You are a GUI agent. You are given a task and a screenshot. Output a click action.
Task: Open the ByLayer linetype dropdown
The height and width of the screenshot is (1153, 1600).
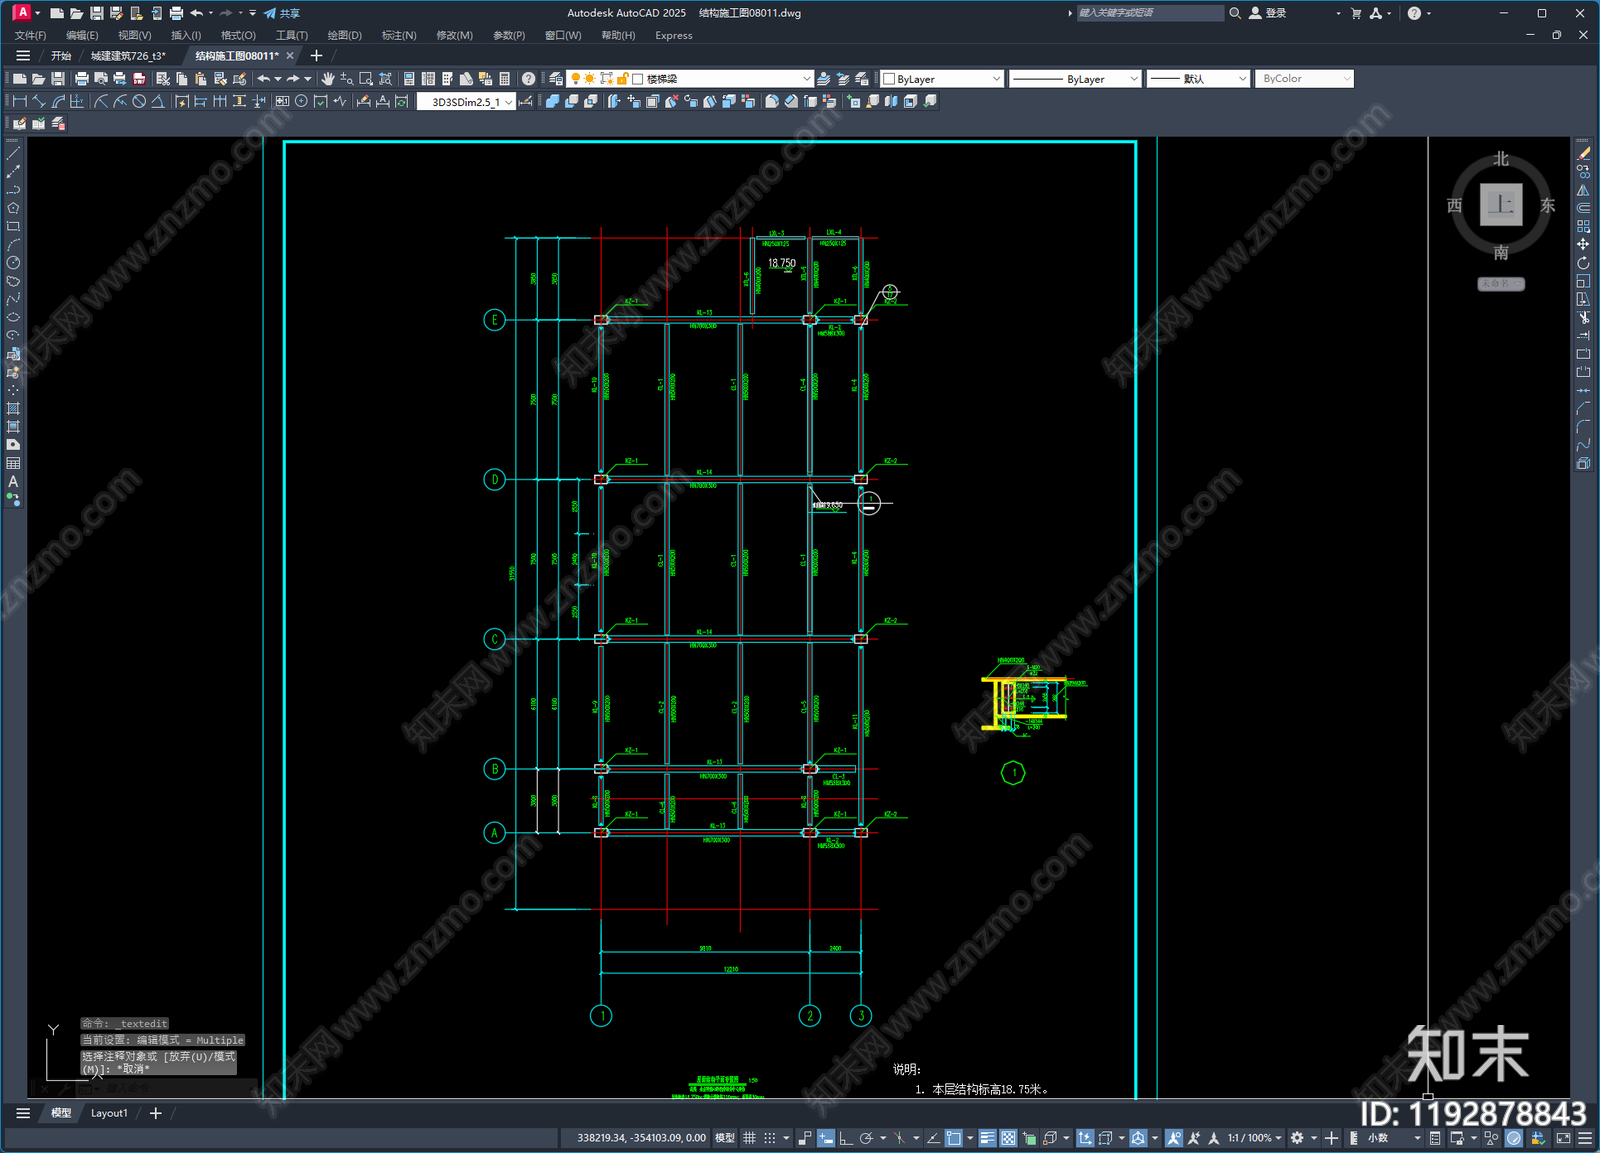(1075, 78)
